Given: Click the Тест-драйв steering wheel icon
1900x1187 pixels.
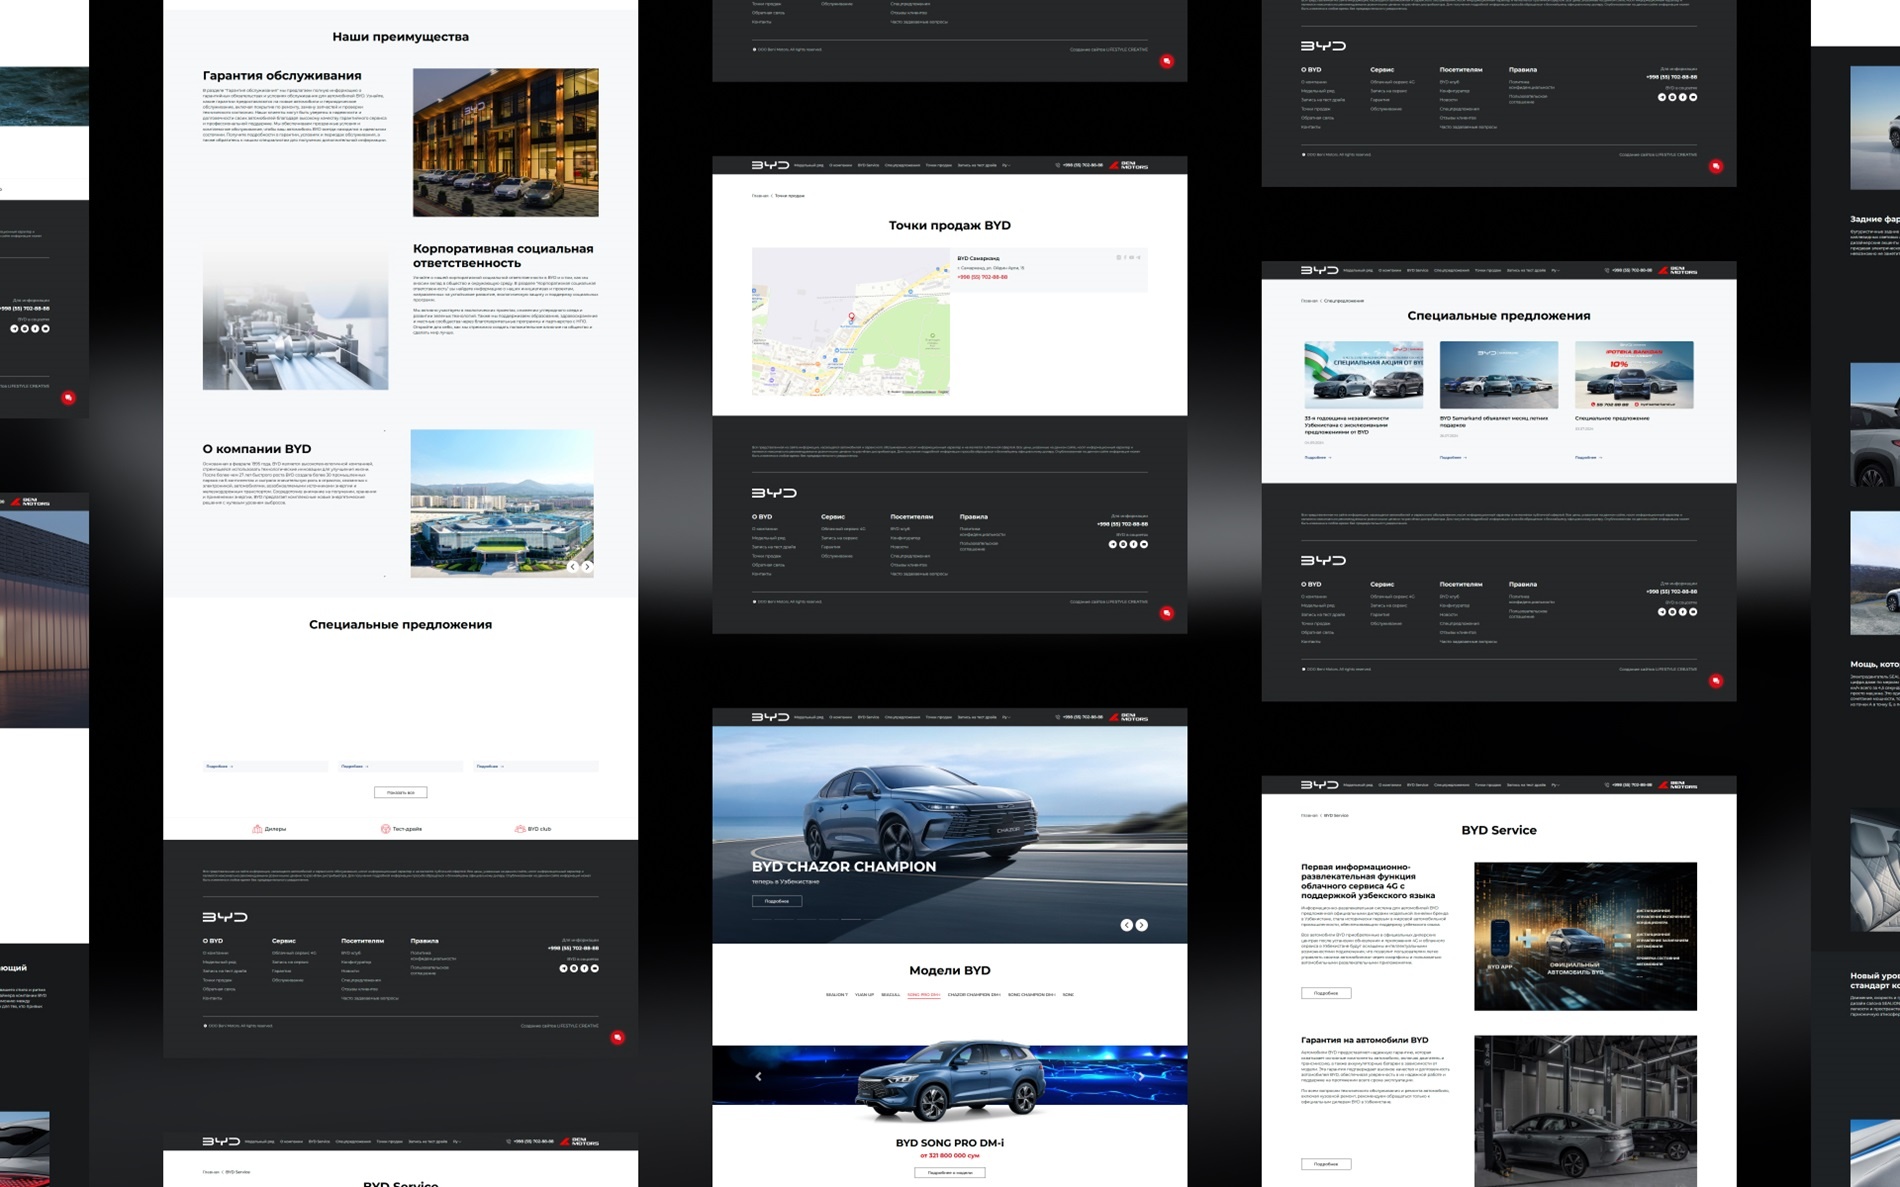Looking at the screenshot, I should 385,829.
